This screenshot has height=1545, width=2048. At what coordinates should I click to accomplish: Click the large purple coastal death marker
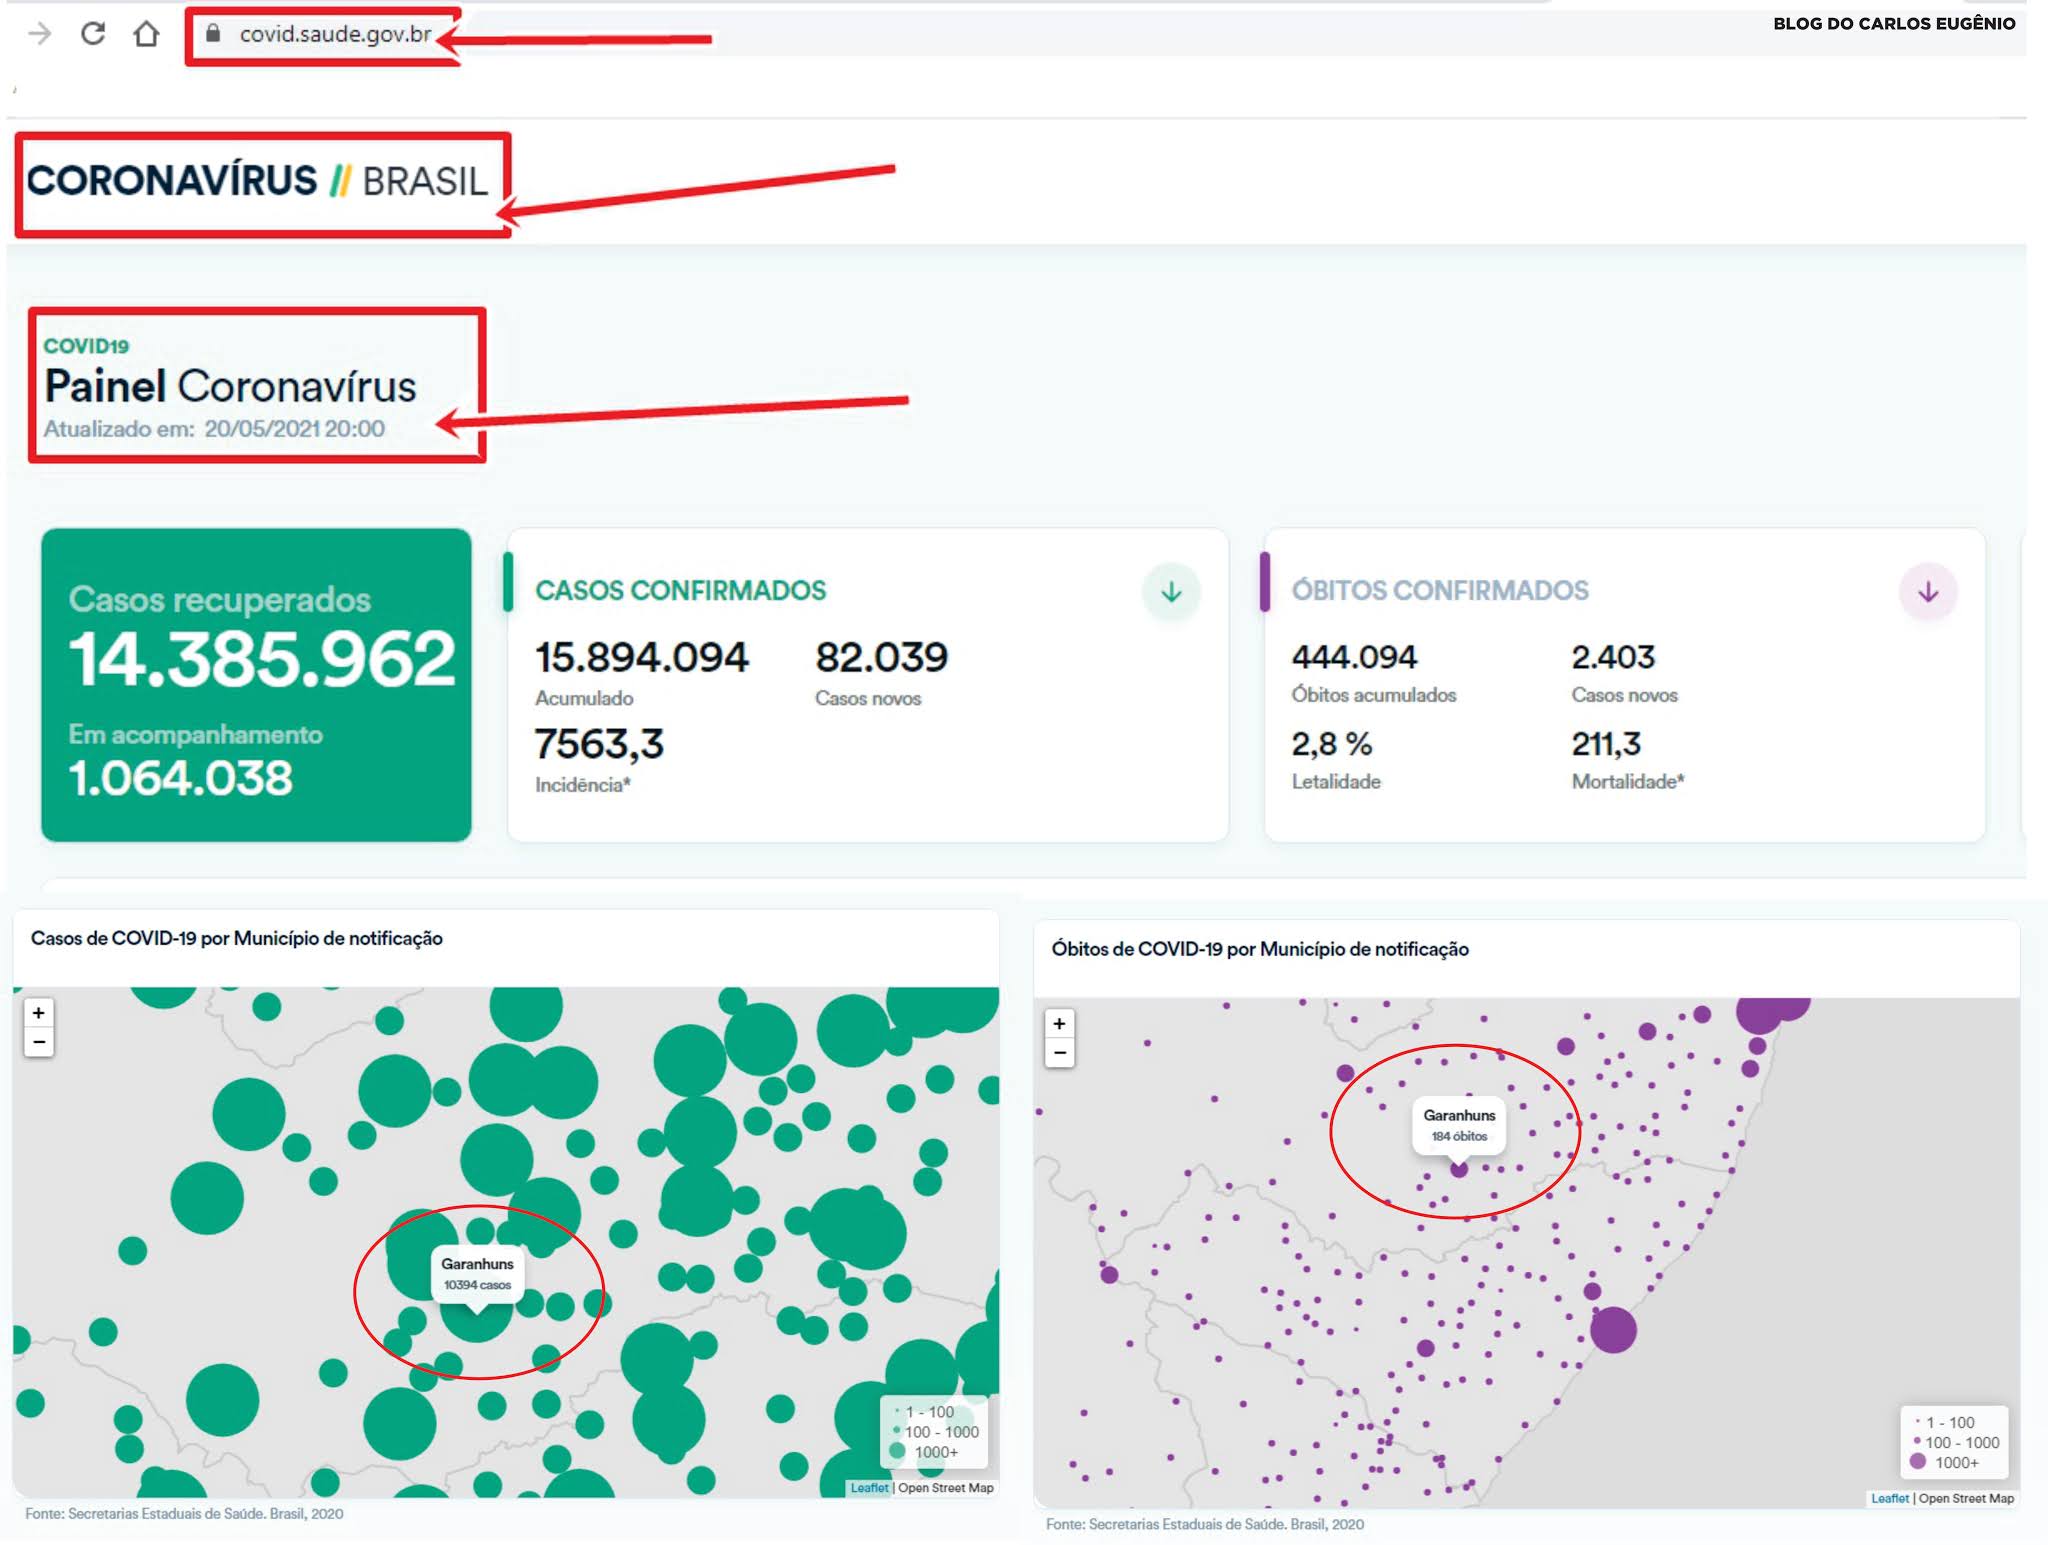tap(1612, 1329)
